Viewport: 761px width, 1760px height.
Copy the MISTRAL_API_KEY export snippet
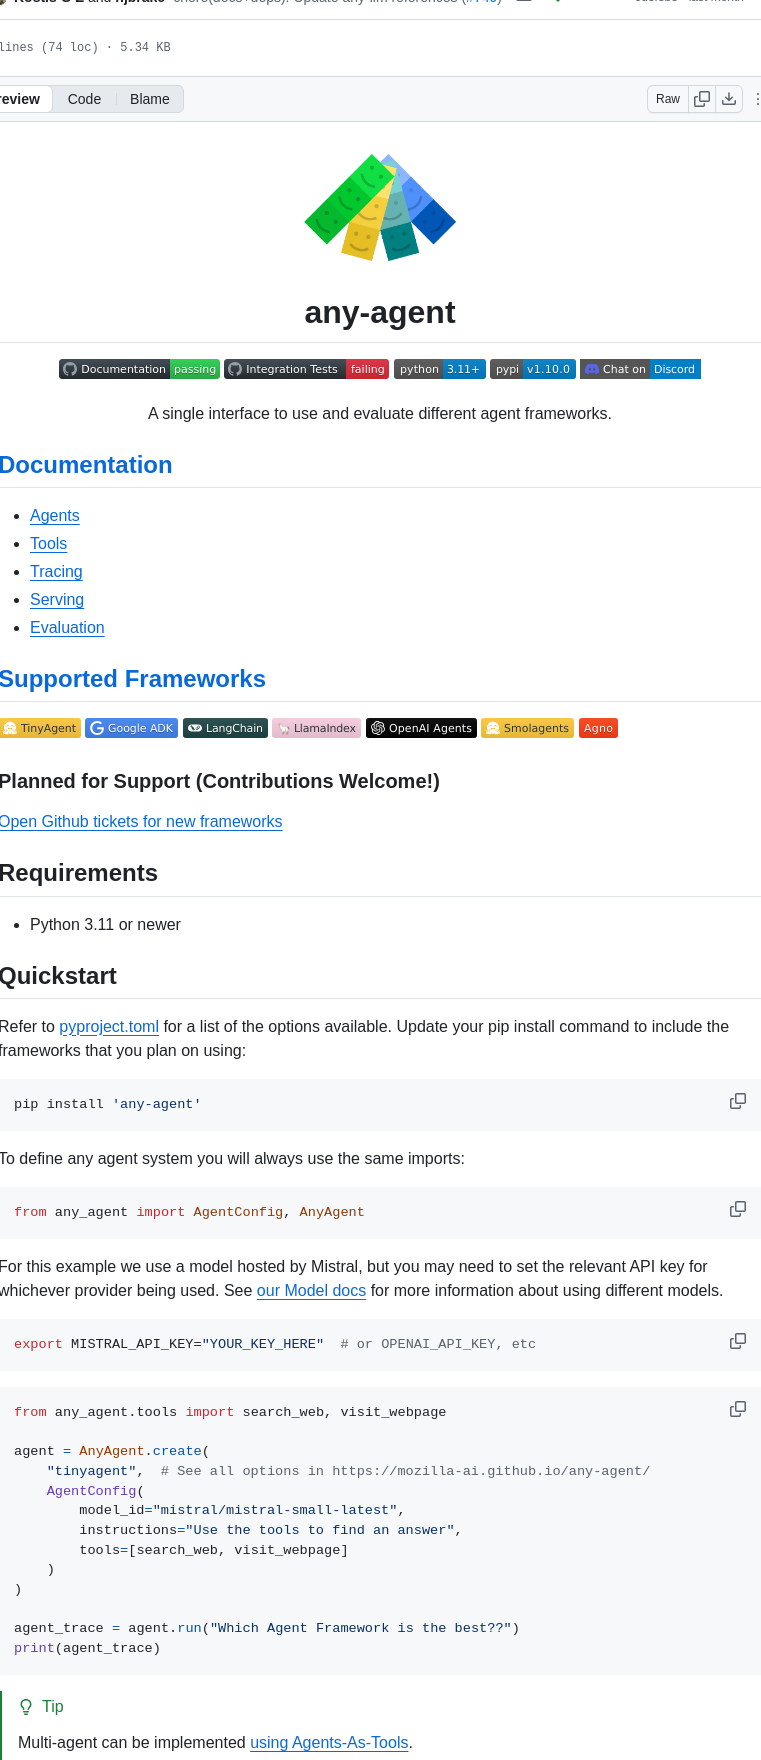click(737, 1341)
